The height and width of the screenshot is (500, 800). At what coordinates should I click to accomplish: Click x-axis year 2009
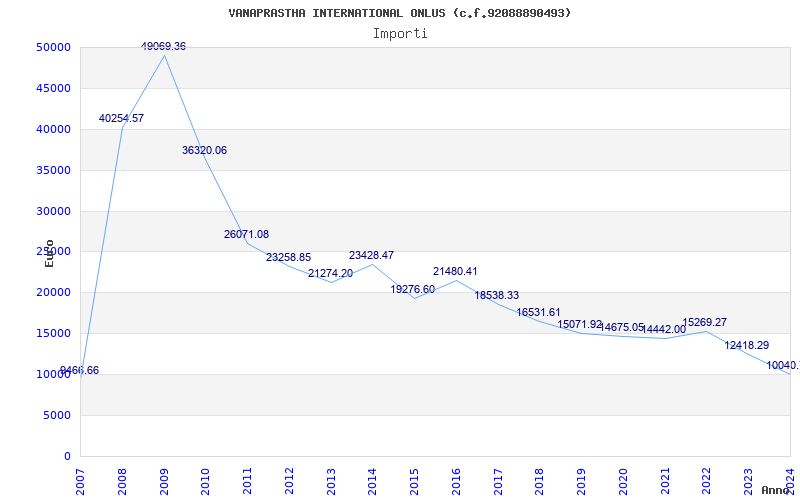[x=164, y=482]
